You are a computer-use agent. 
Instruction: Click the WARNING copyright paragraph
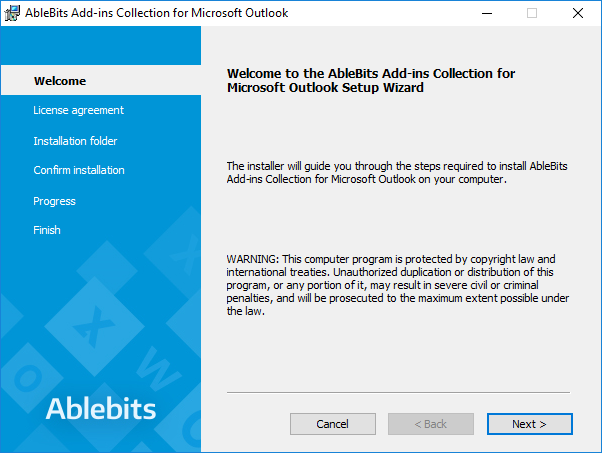[x=398, y=285]
